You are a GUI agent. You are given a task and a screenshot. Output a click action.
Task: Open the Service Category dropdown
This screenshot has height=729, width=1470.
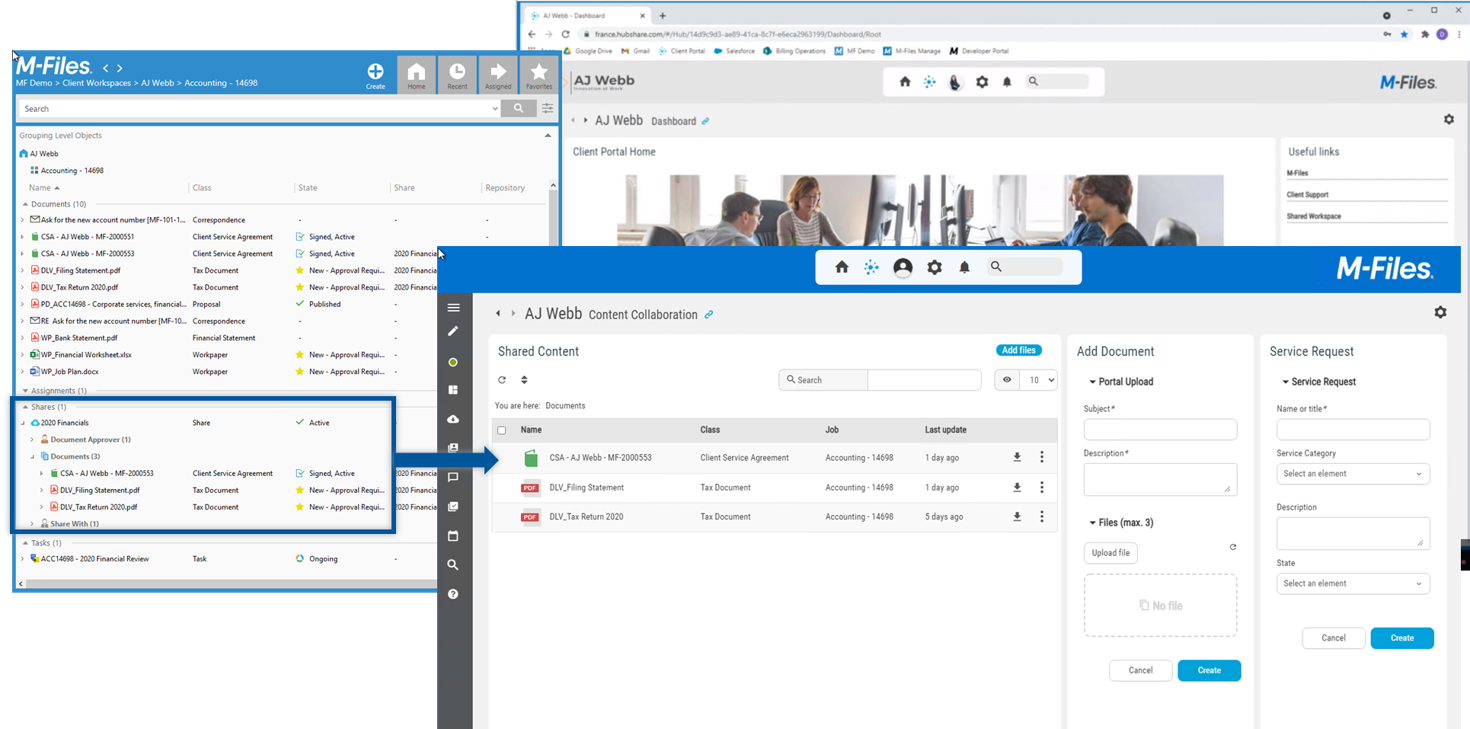click(1353, 474)
